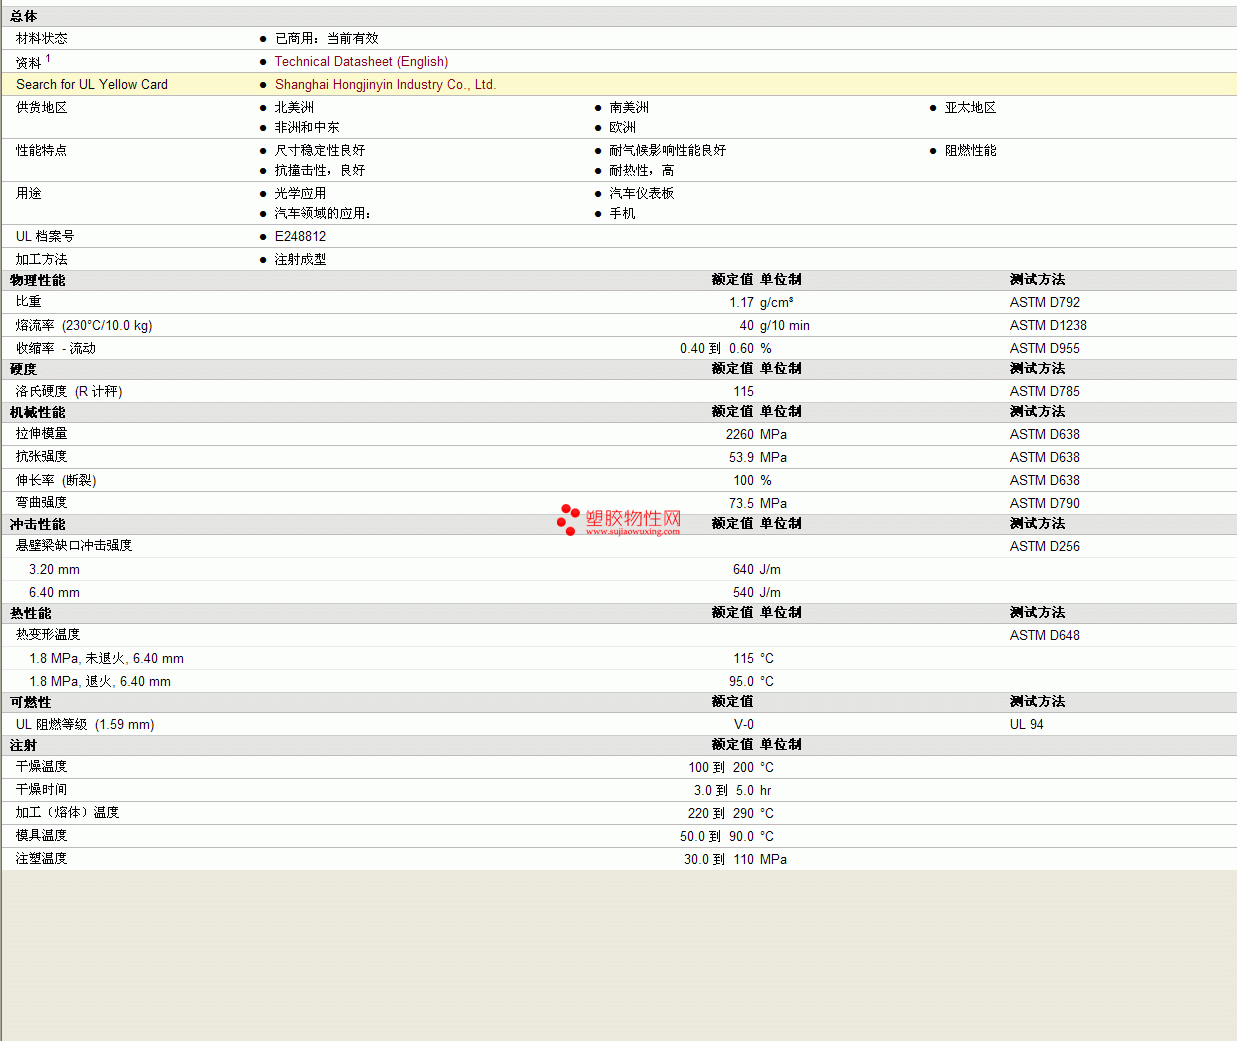Click the 机械性能 section header

[x=37, y=413]
